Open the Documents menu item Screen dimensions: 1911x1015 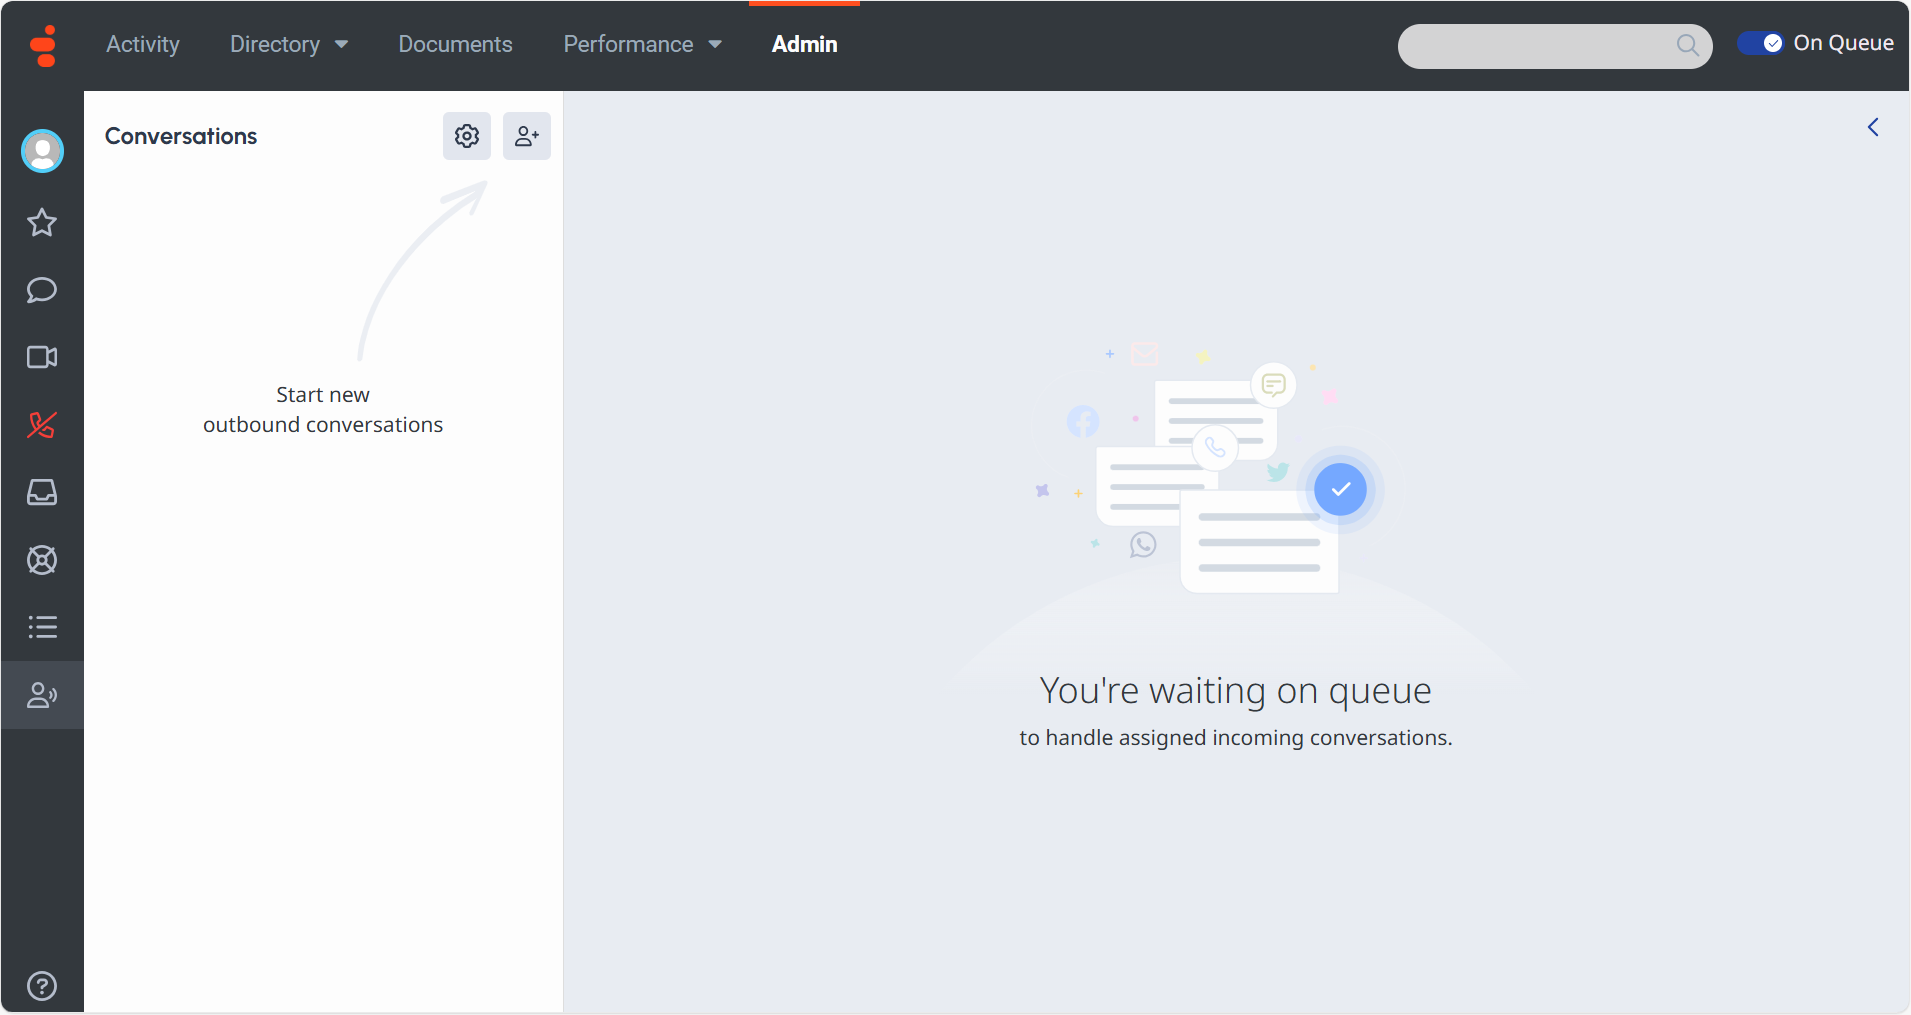pyautogui.click(x=455, y=44)
